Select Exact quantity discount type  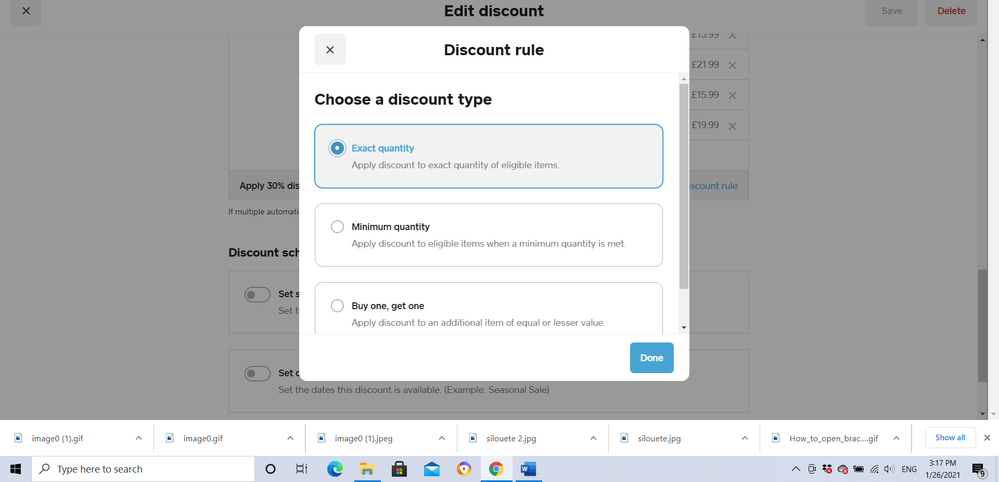pyautogui.click(x=338, y=148)
